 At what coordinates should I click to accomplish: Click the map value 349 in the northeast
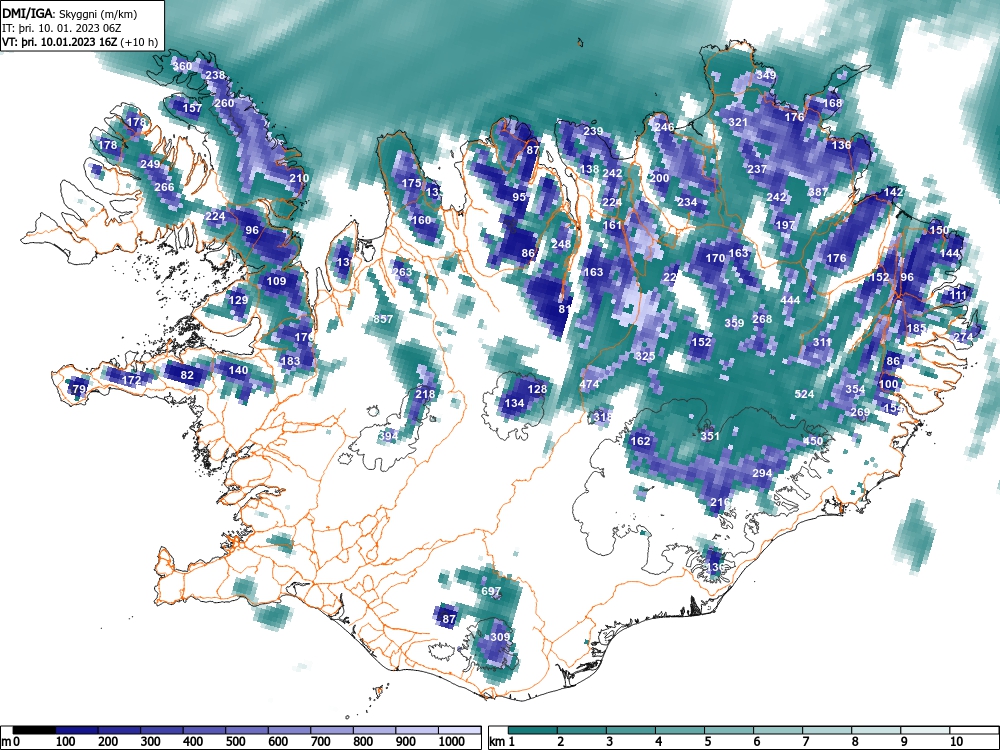(766, 75)
